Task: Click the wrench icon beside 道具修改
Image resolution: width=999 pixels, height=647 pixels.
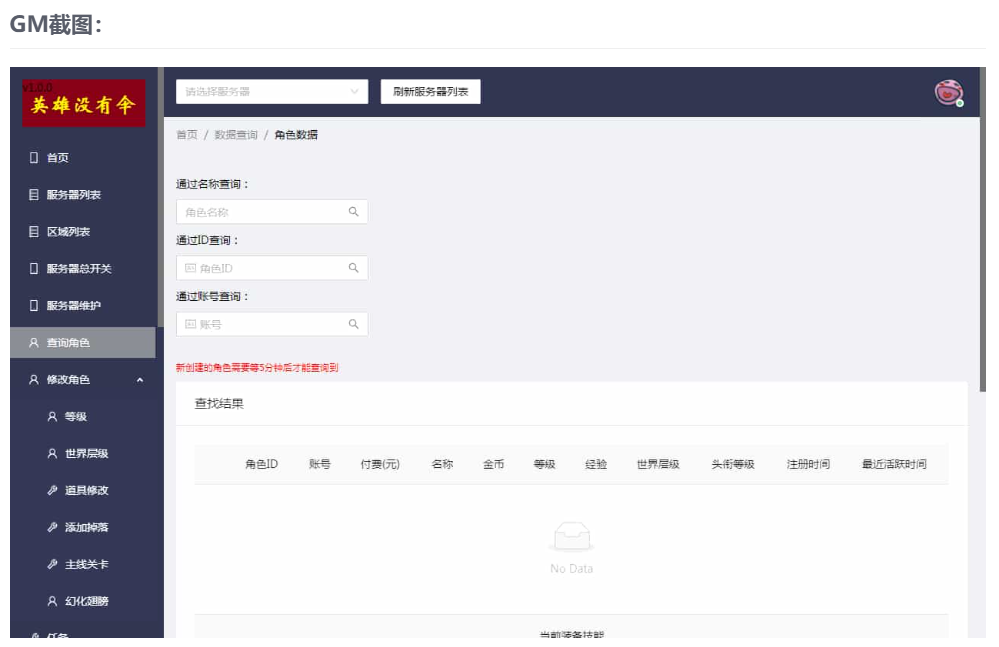Action: point(52,490)
